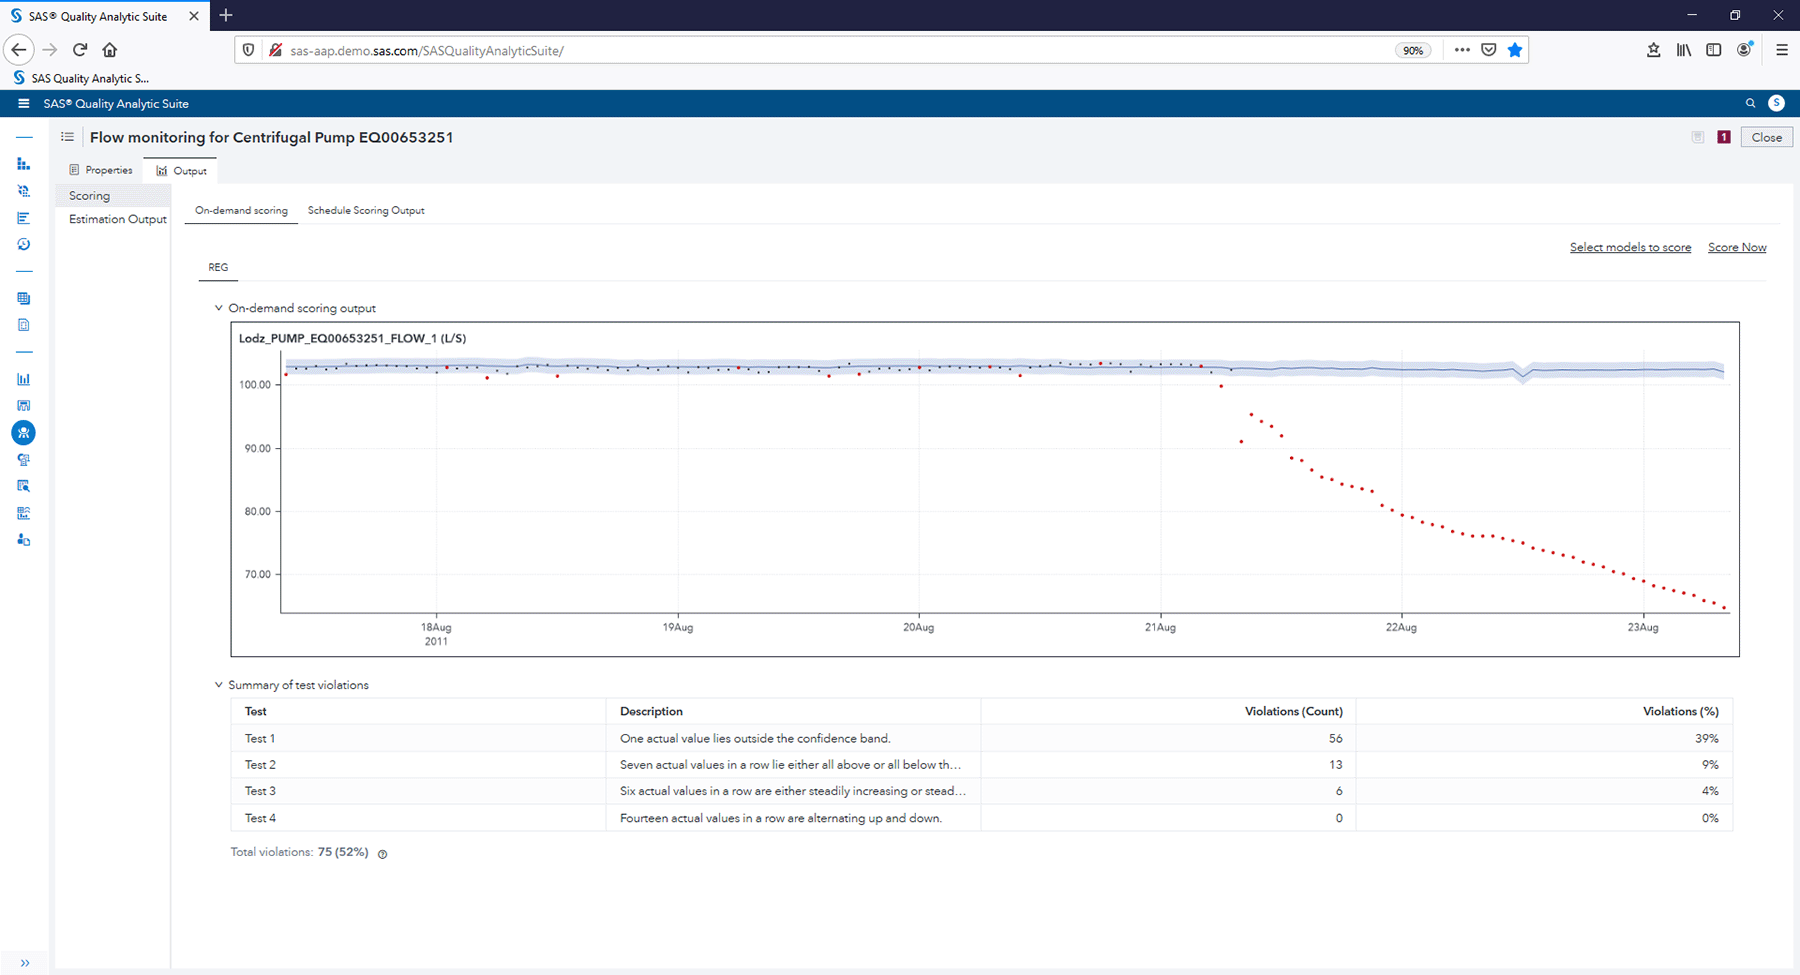Click the Score Now link
The height and width of the screenshot is (975, 1800).
(x=1737, y=247)
